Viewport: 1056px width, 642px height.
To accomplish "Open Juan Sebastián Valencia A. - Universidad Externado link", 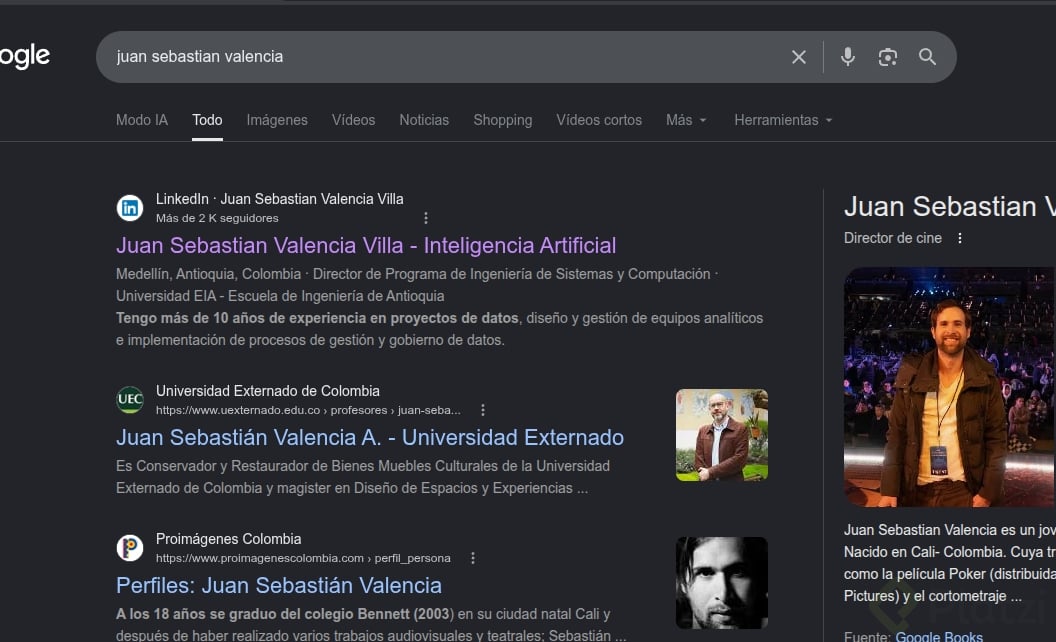I will coord(370,437).
